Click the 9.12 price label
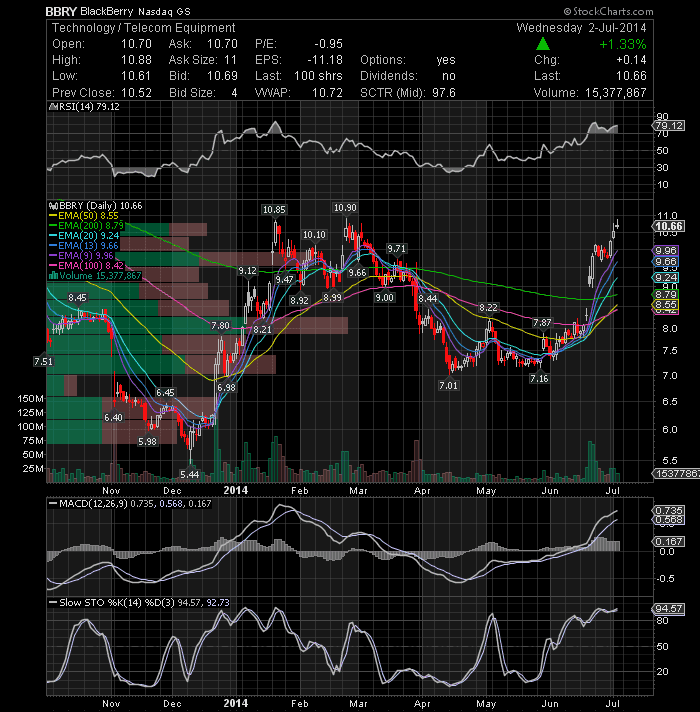 (x=247, y=271)
